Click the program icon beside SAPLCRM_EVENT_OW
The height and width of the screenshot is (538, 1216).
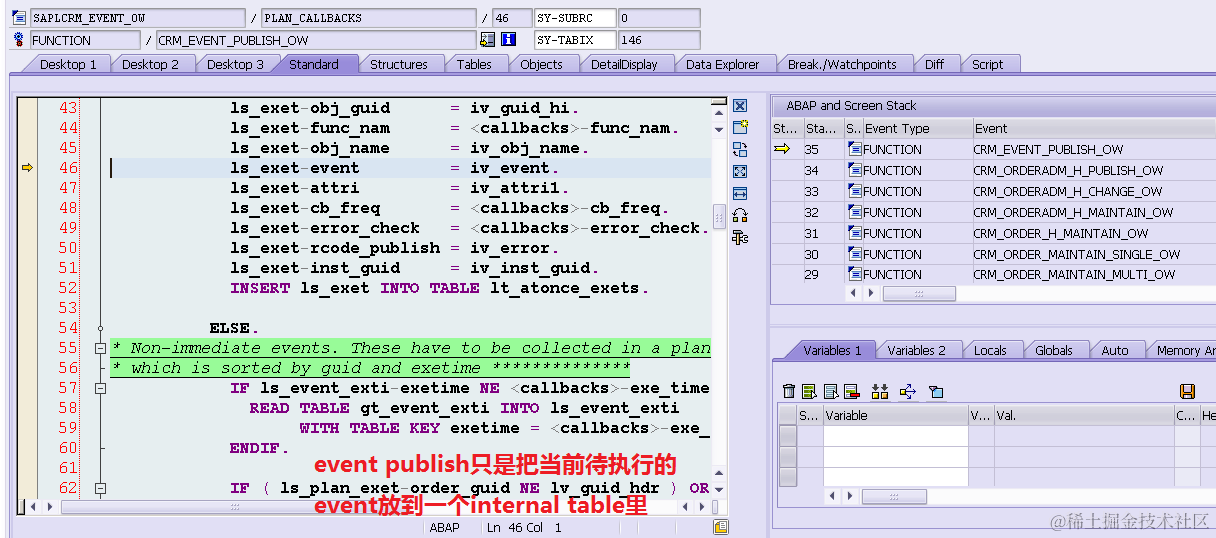[19, 18]
